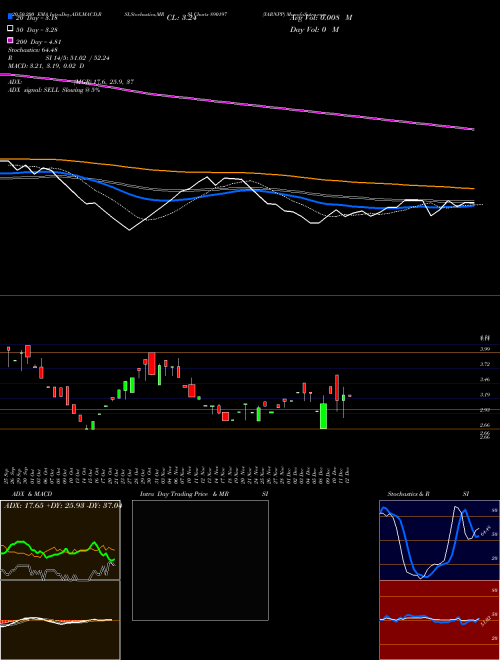Viewport: 500px width, 660px height.
Task: Click the 'Stochastics: 64.48' readout
Action: pyautogui.click(x=33, y=50)
